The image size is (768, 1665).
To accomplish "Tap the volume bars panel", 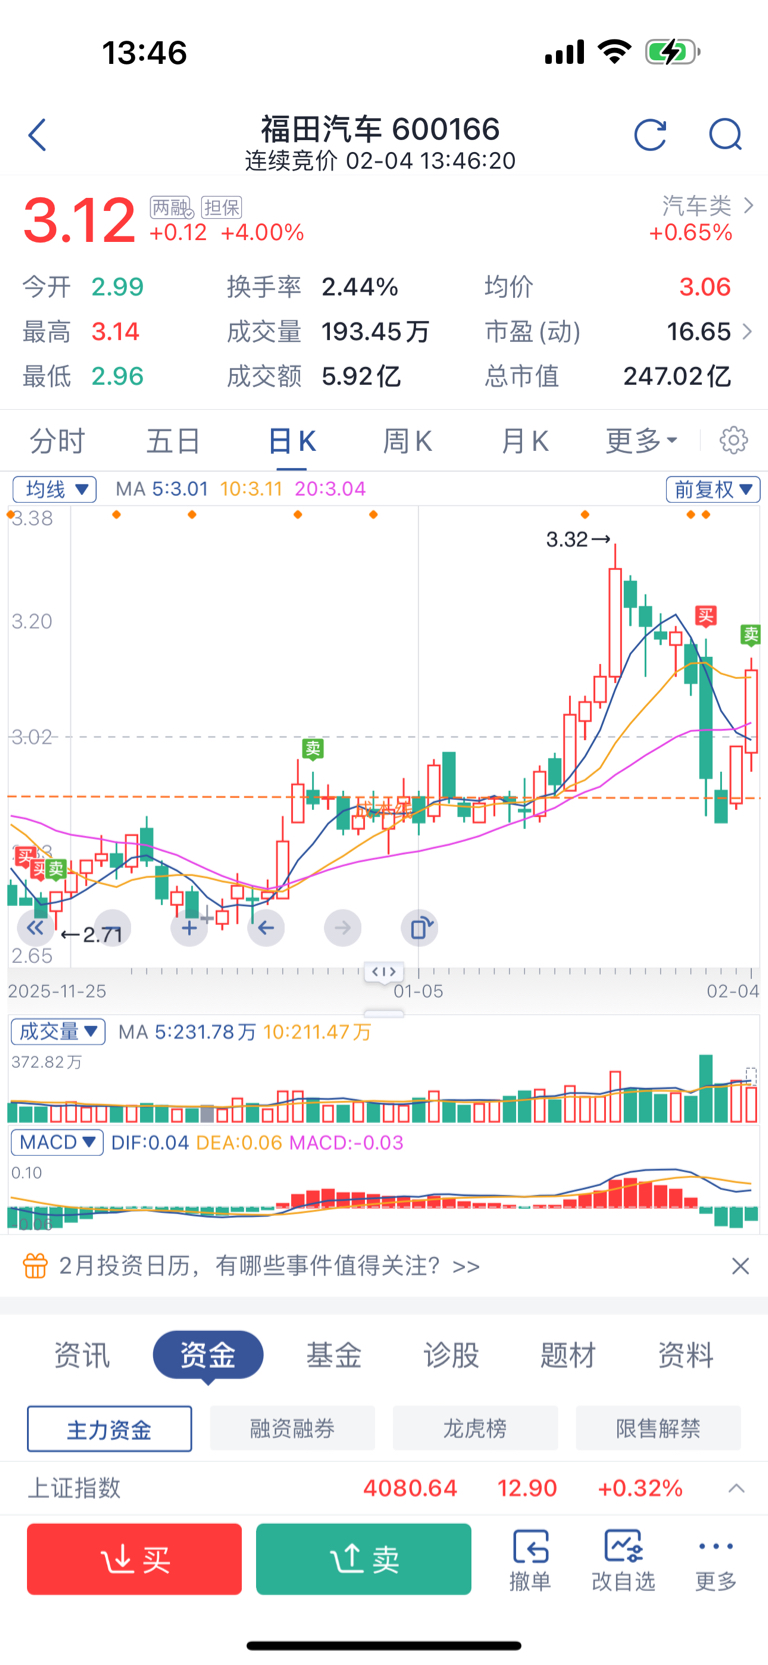I will pos(384,1088).
